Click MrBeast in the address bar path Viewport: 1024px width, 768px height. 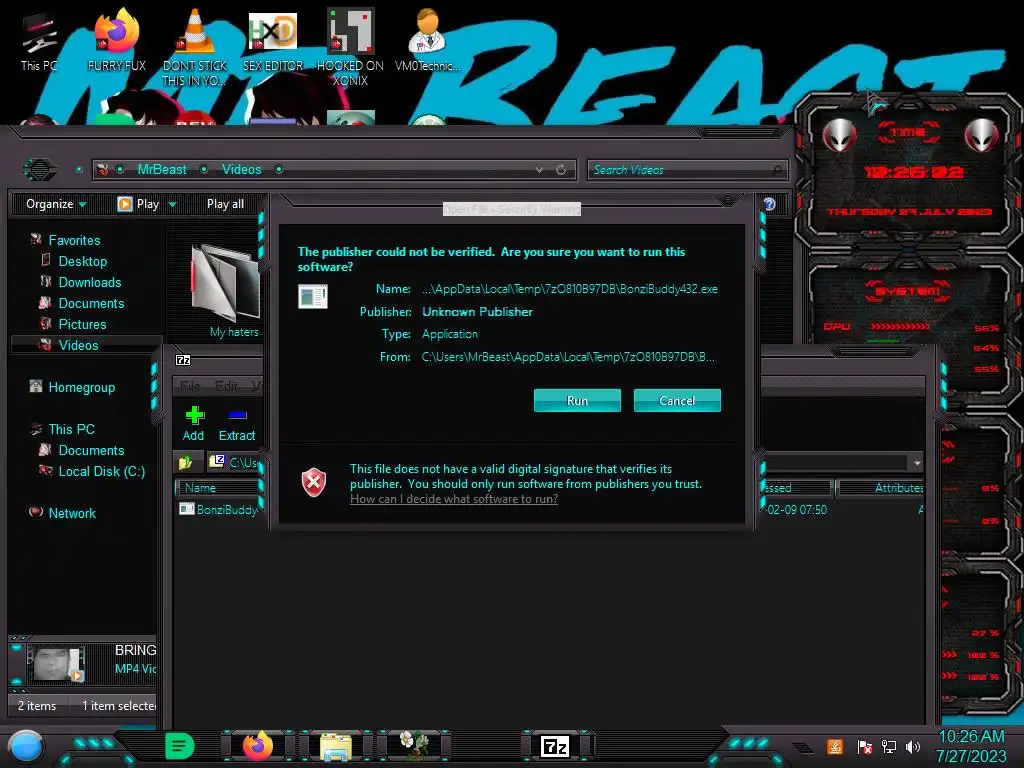pyautogui.click(x=162, y=169)
